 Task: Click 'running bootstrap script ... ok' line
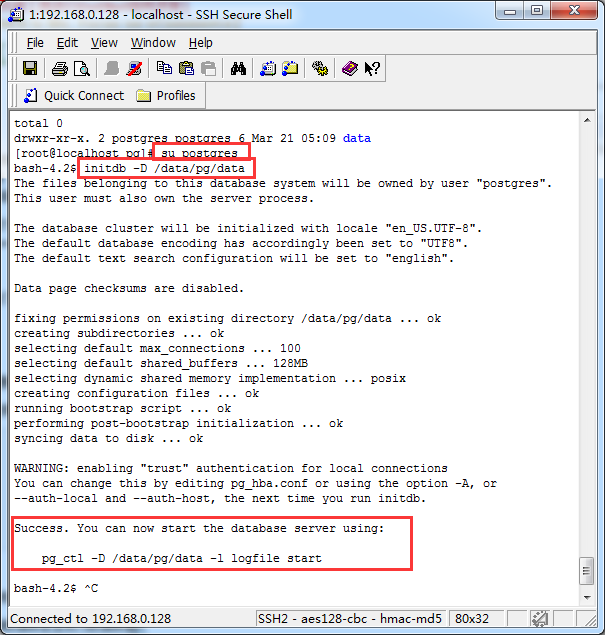[x=122, y=408]
